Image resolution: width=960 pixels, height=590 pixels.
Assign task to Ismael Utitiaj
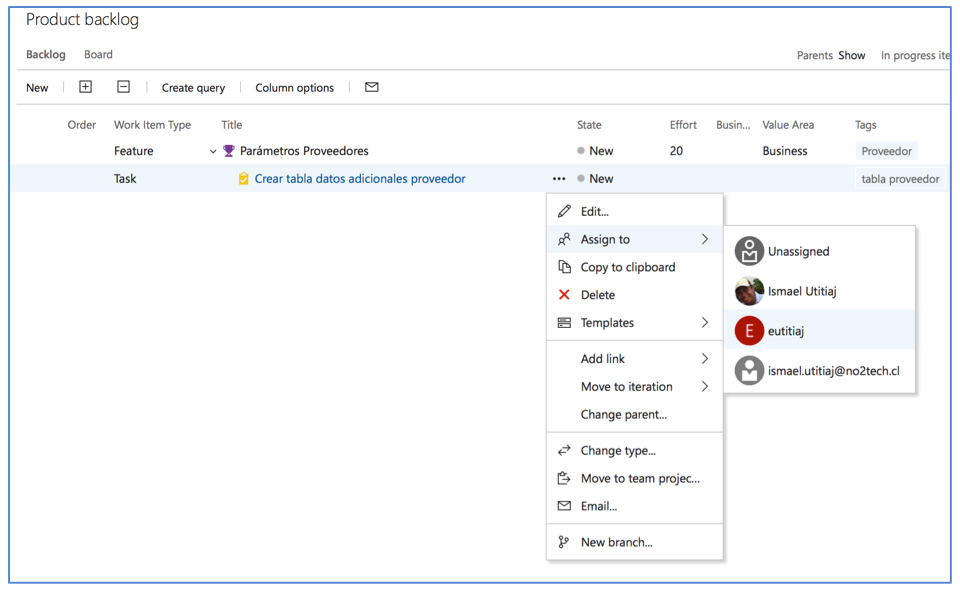pyautogui.click(x=820, y=291)
